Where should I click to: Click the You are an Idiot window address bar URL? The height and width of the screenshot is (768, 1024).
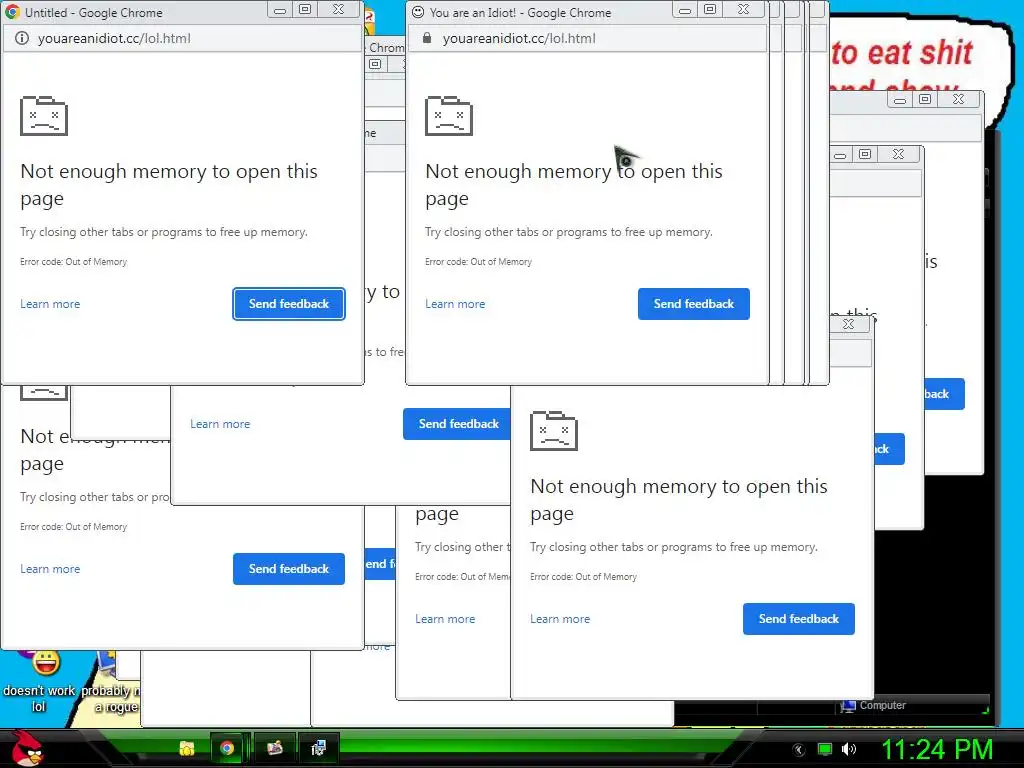pyautogui.click(x=519, y=39)
